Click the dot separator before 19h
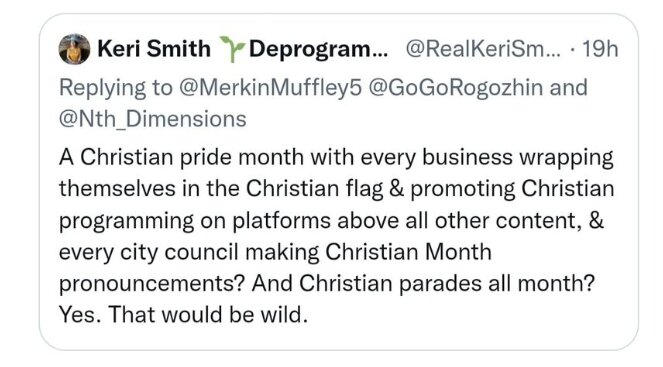The image size is (663, 367). pos(572,50)
